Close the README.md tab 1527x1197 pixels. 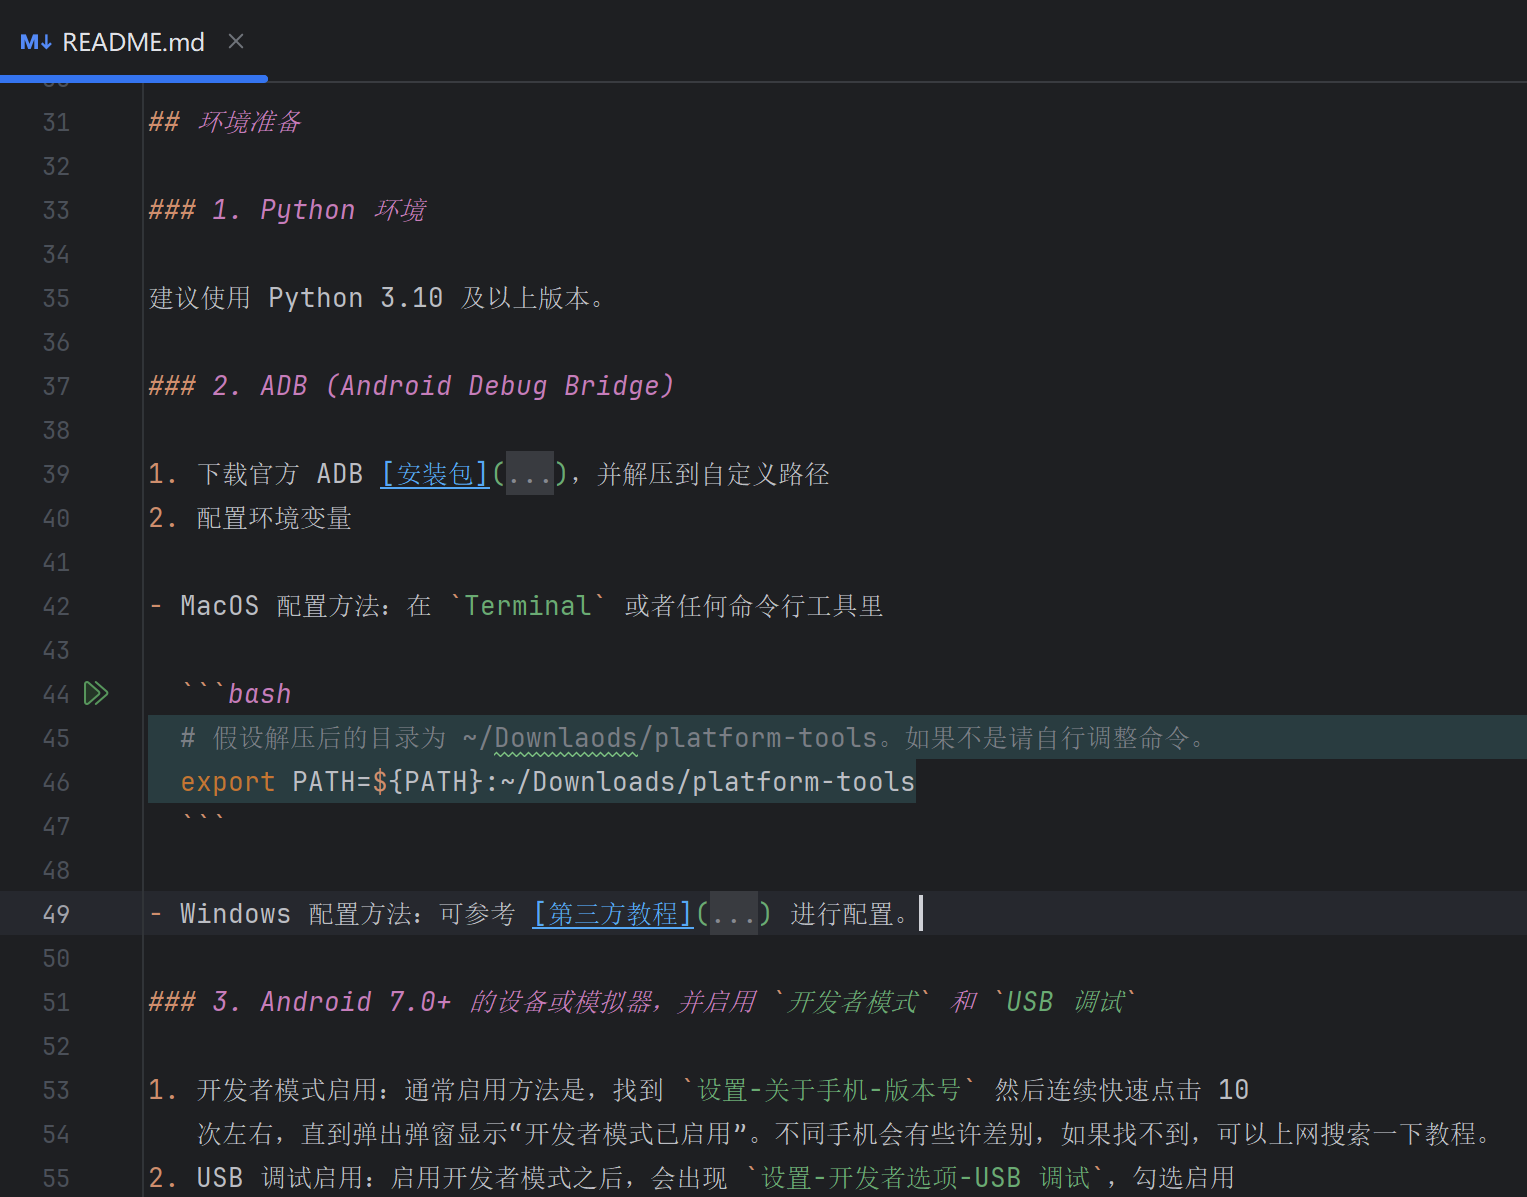tap(236, 41)
